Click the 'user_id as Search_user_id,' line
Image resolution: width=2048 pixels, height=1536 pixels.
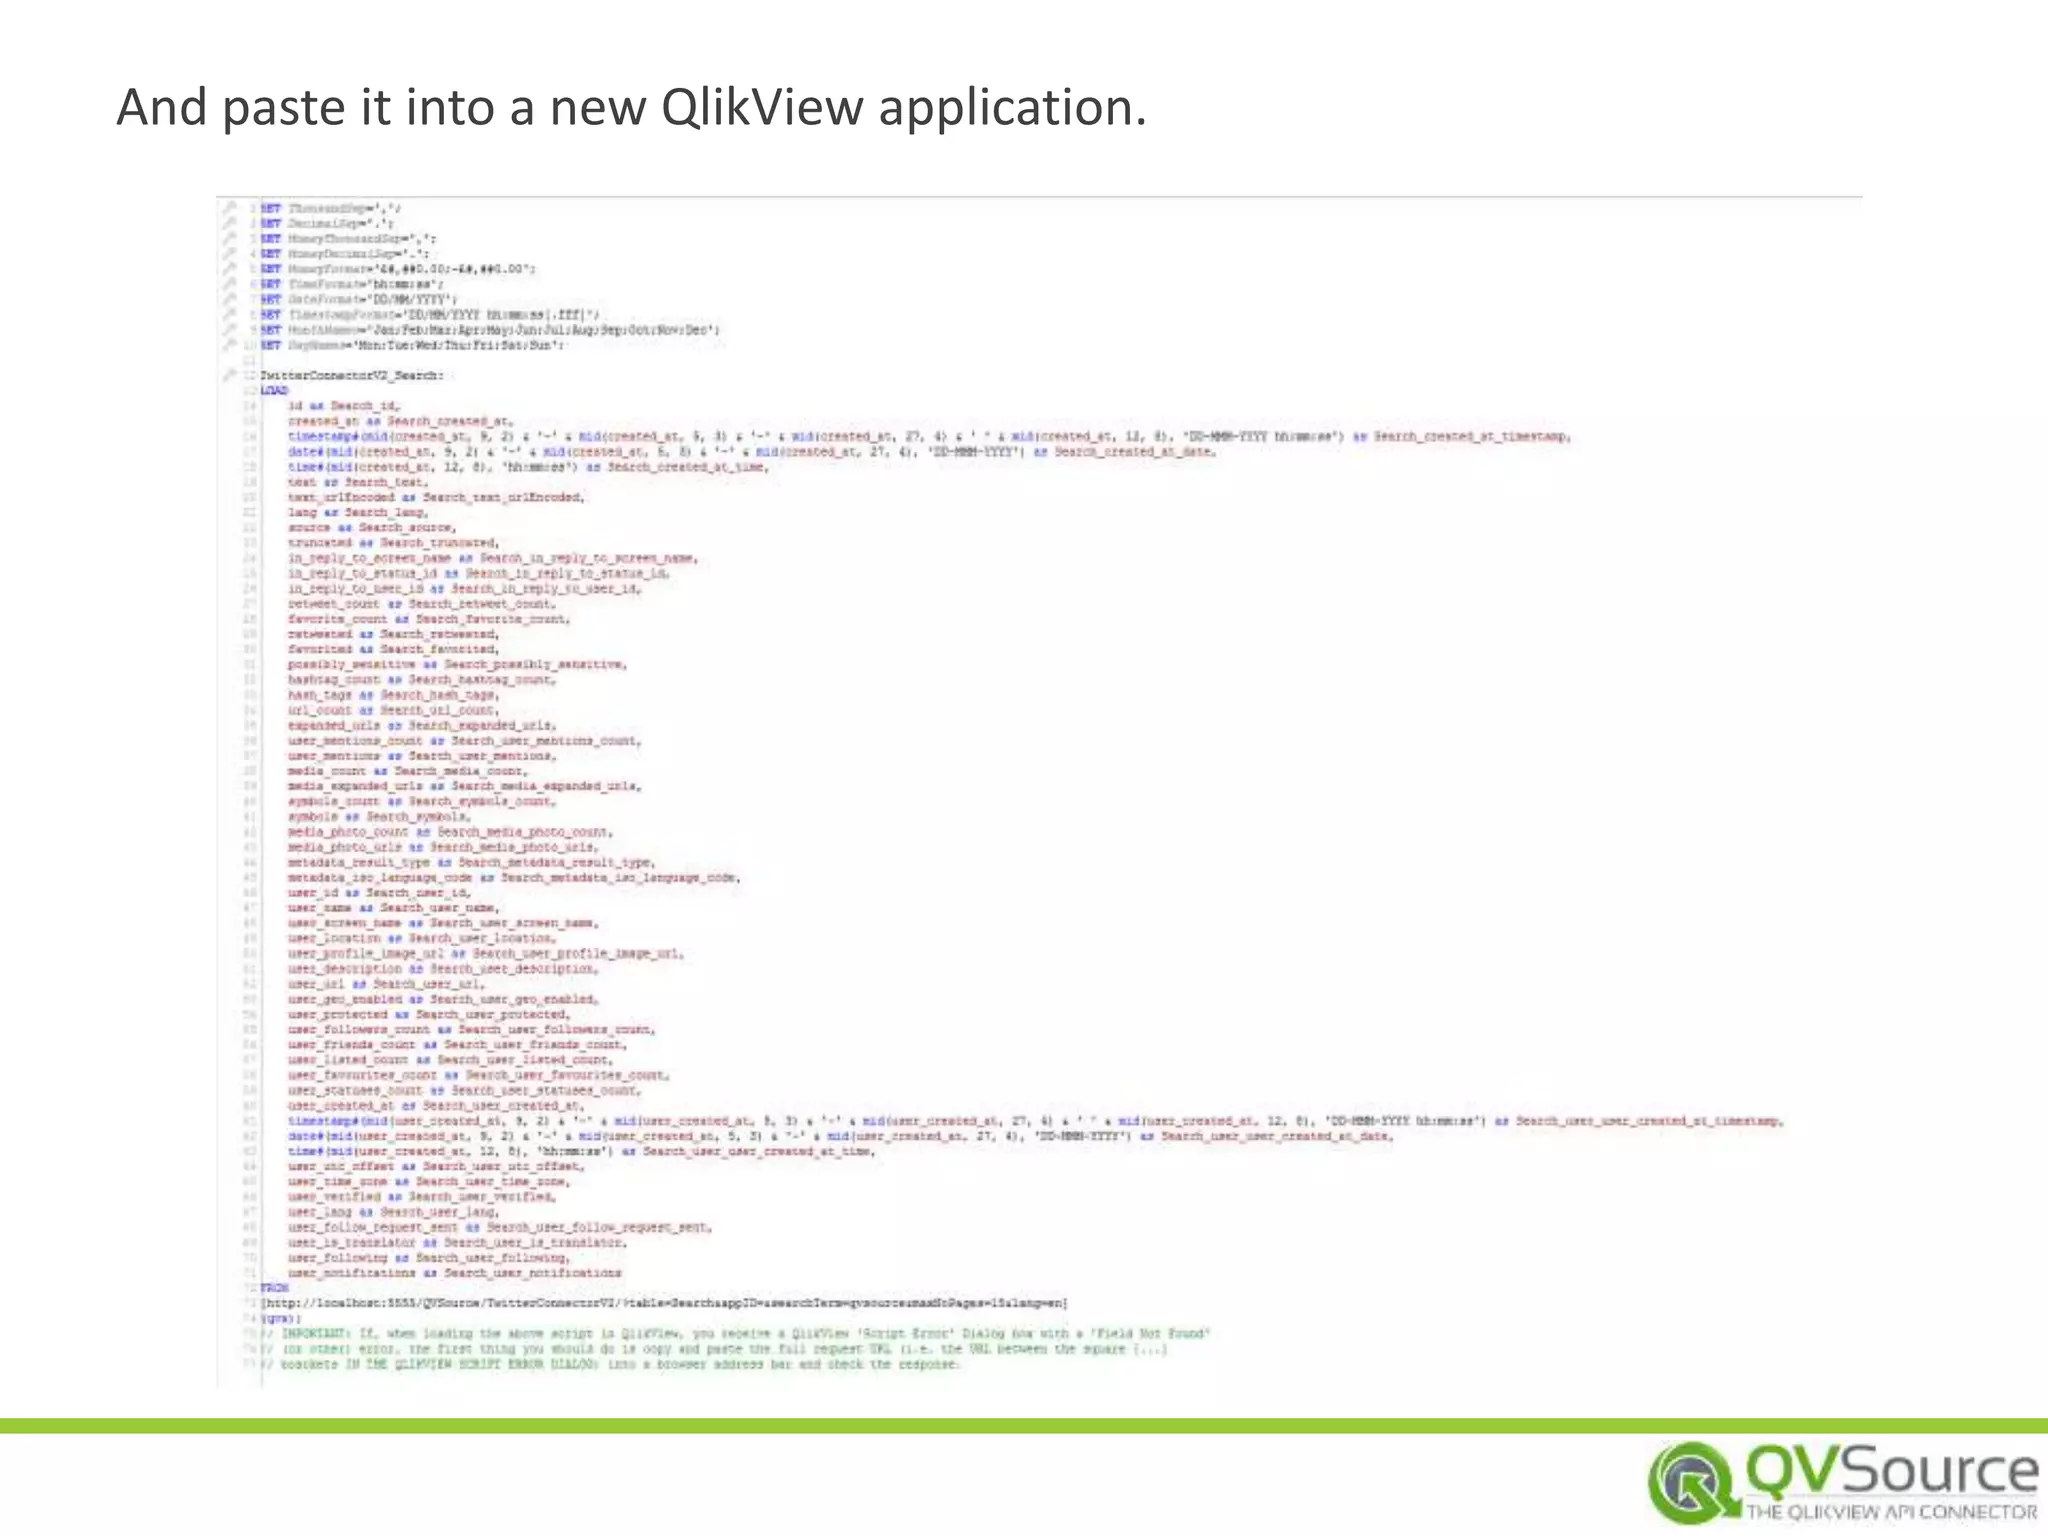380,893
